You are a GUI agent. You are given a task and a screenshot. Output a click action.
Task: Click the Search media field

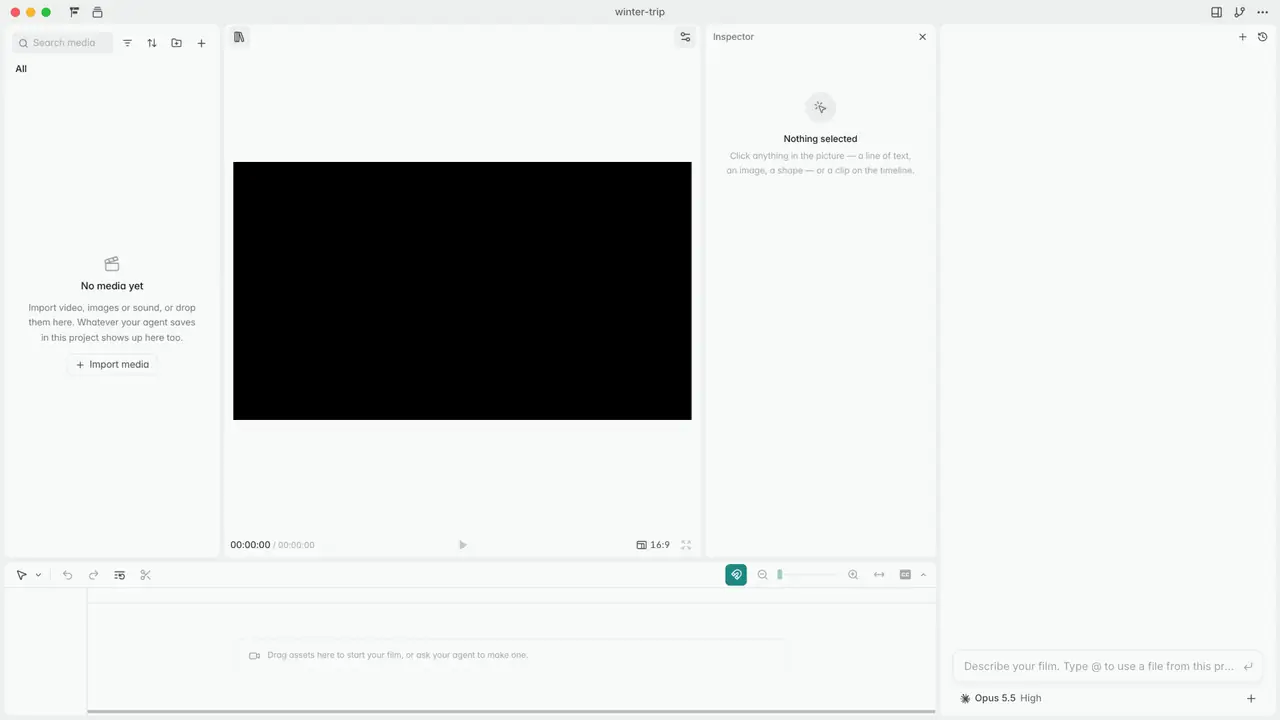[63, 43]
